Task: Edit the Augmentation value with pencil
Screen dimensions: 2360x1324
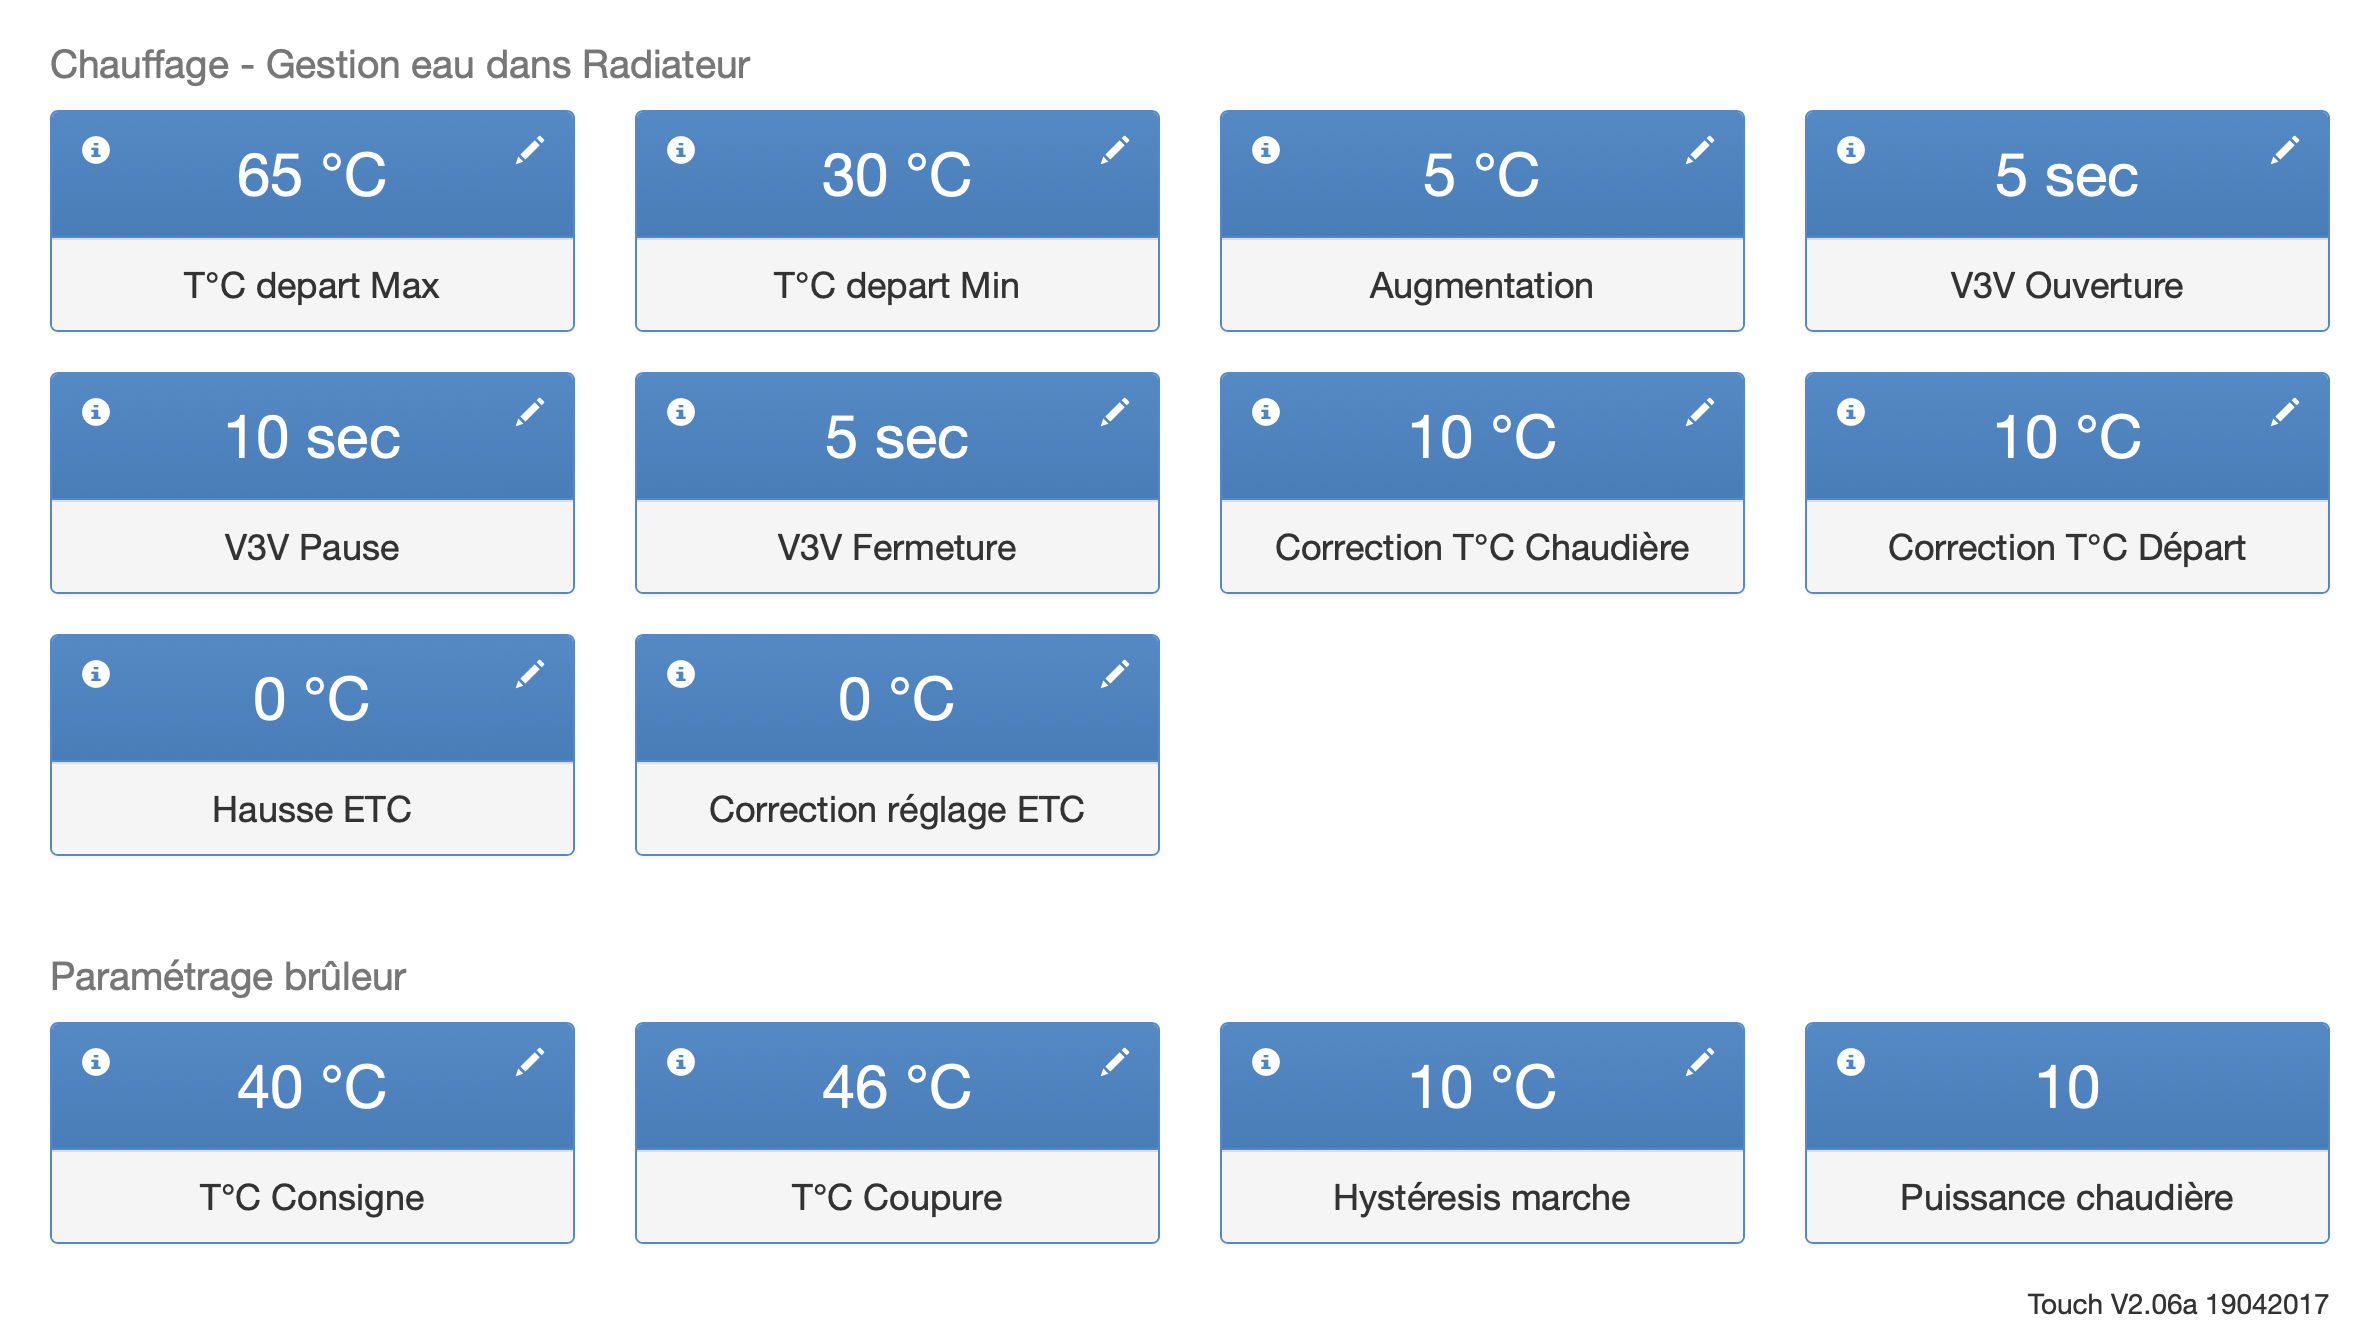Action: coord(1700,150)
